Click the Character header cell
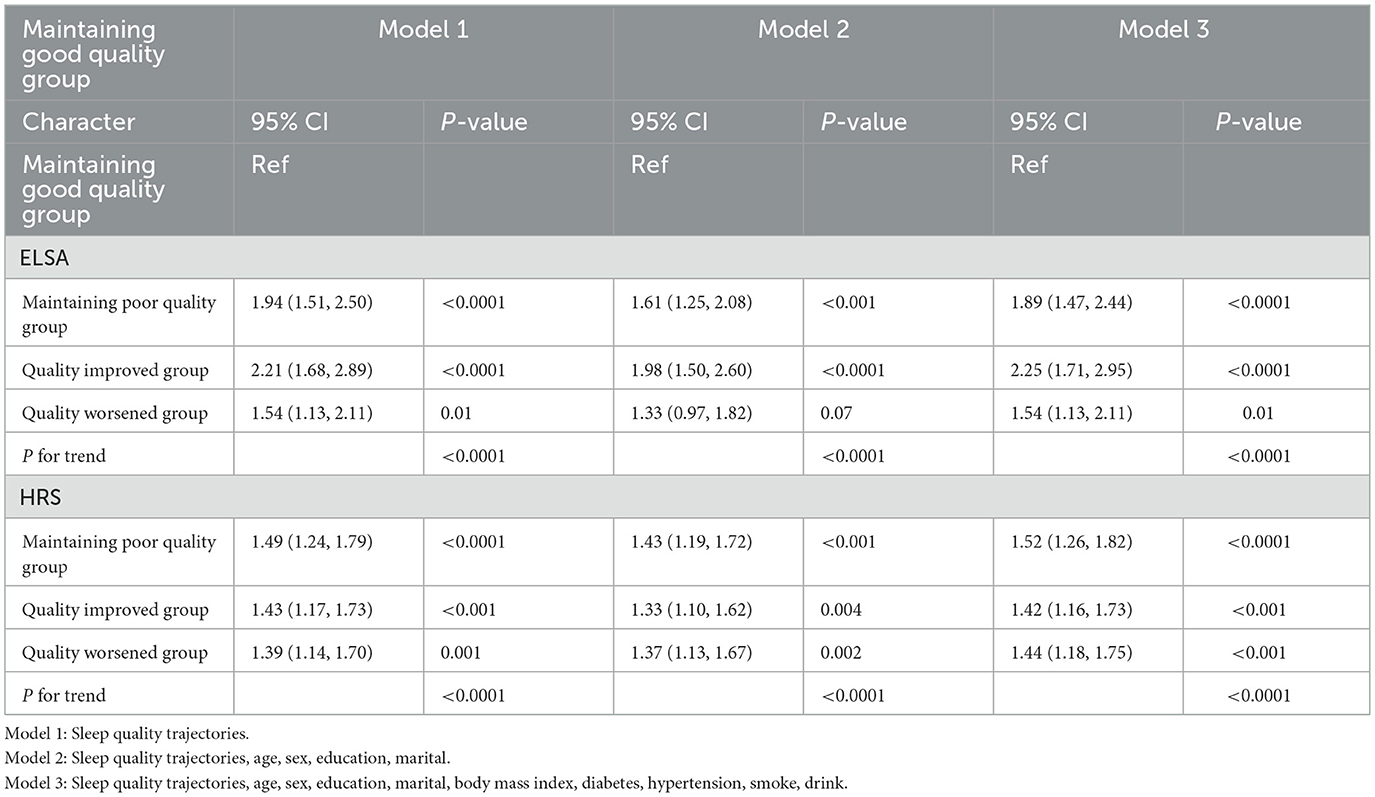Viewport: 1375px width, 797px height. pos(78,122)
